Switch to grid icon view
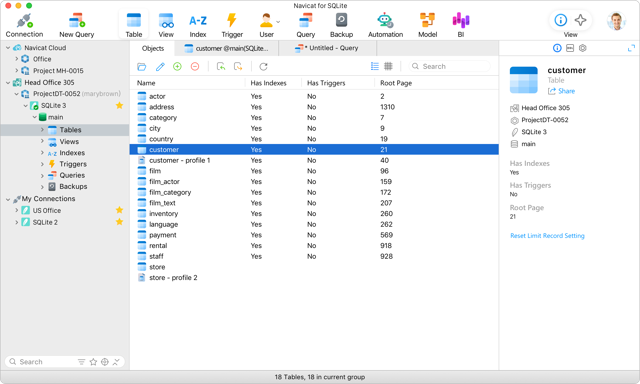640x384 pixels. [388, 66]
